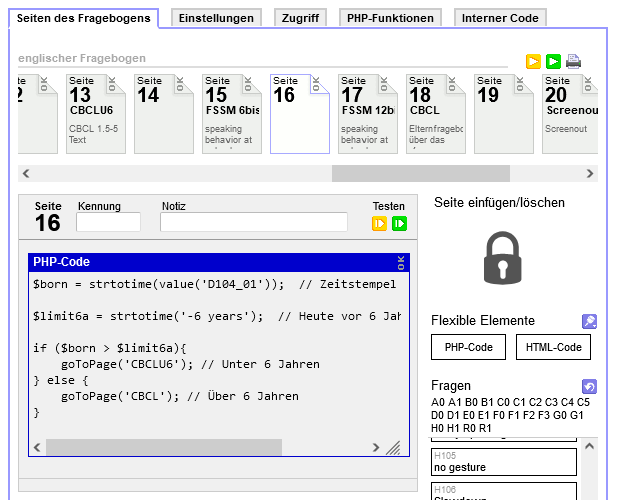The width and height of the screenshot is (618, 500).
Task: Select question category E1
Action: [x=484, y=415]
